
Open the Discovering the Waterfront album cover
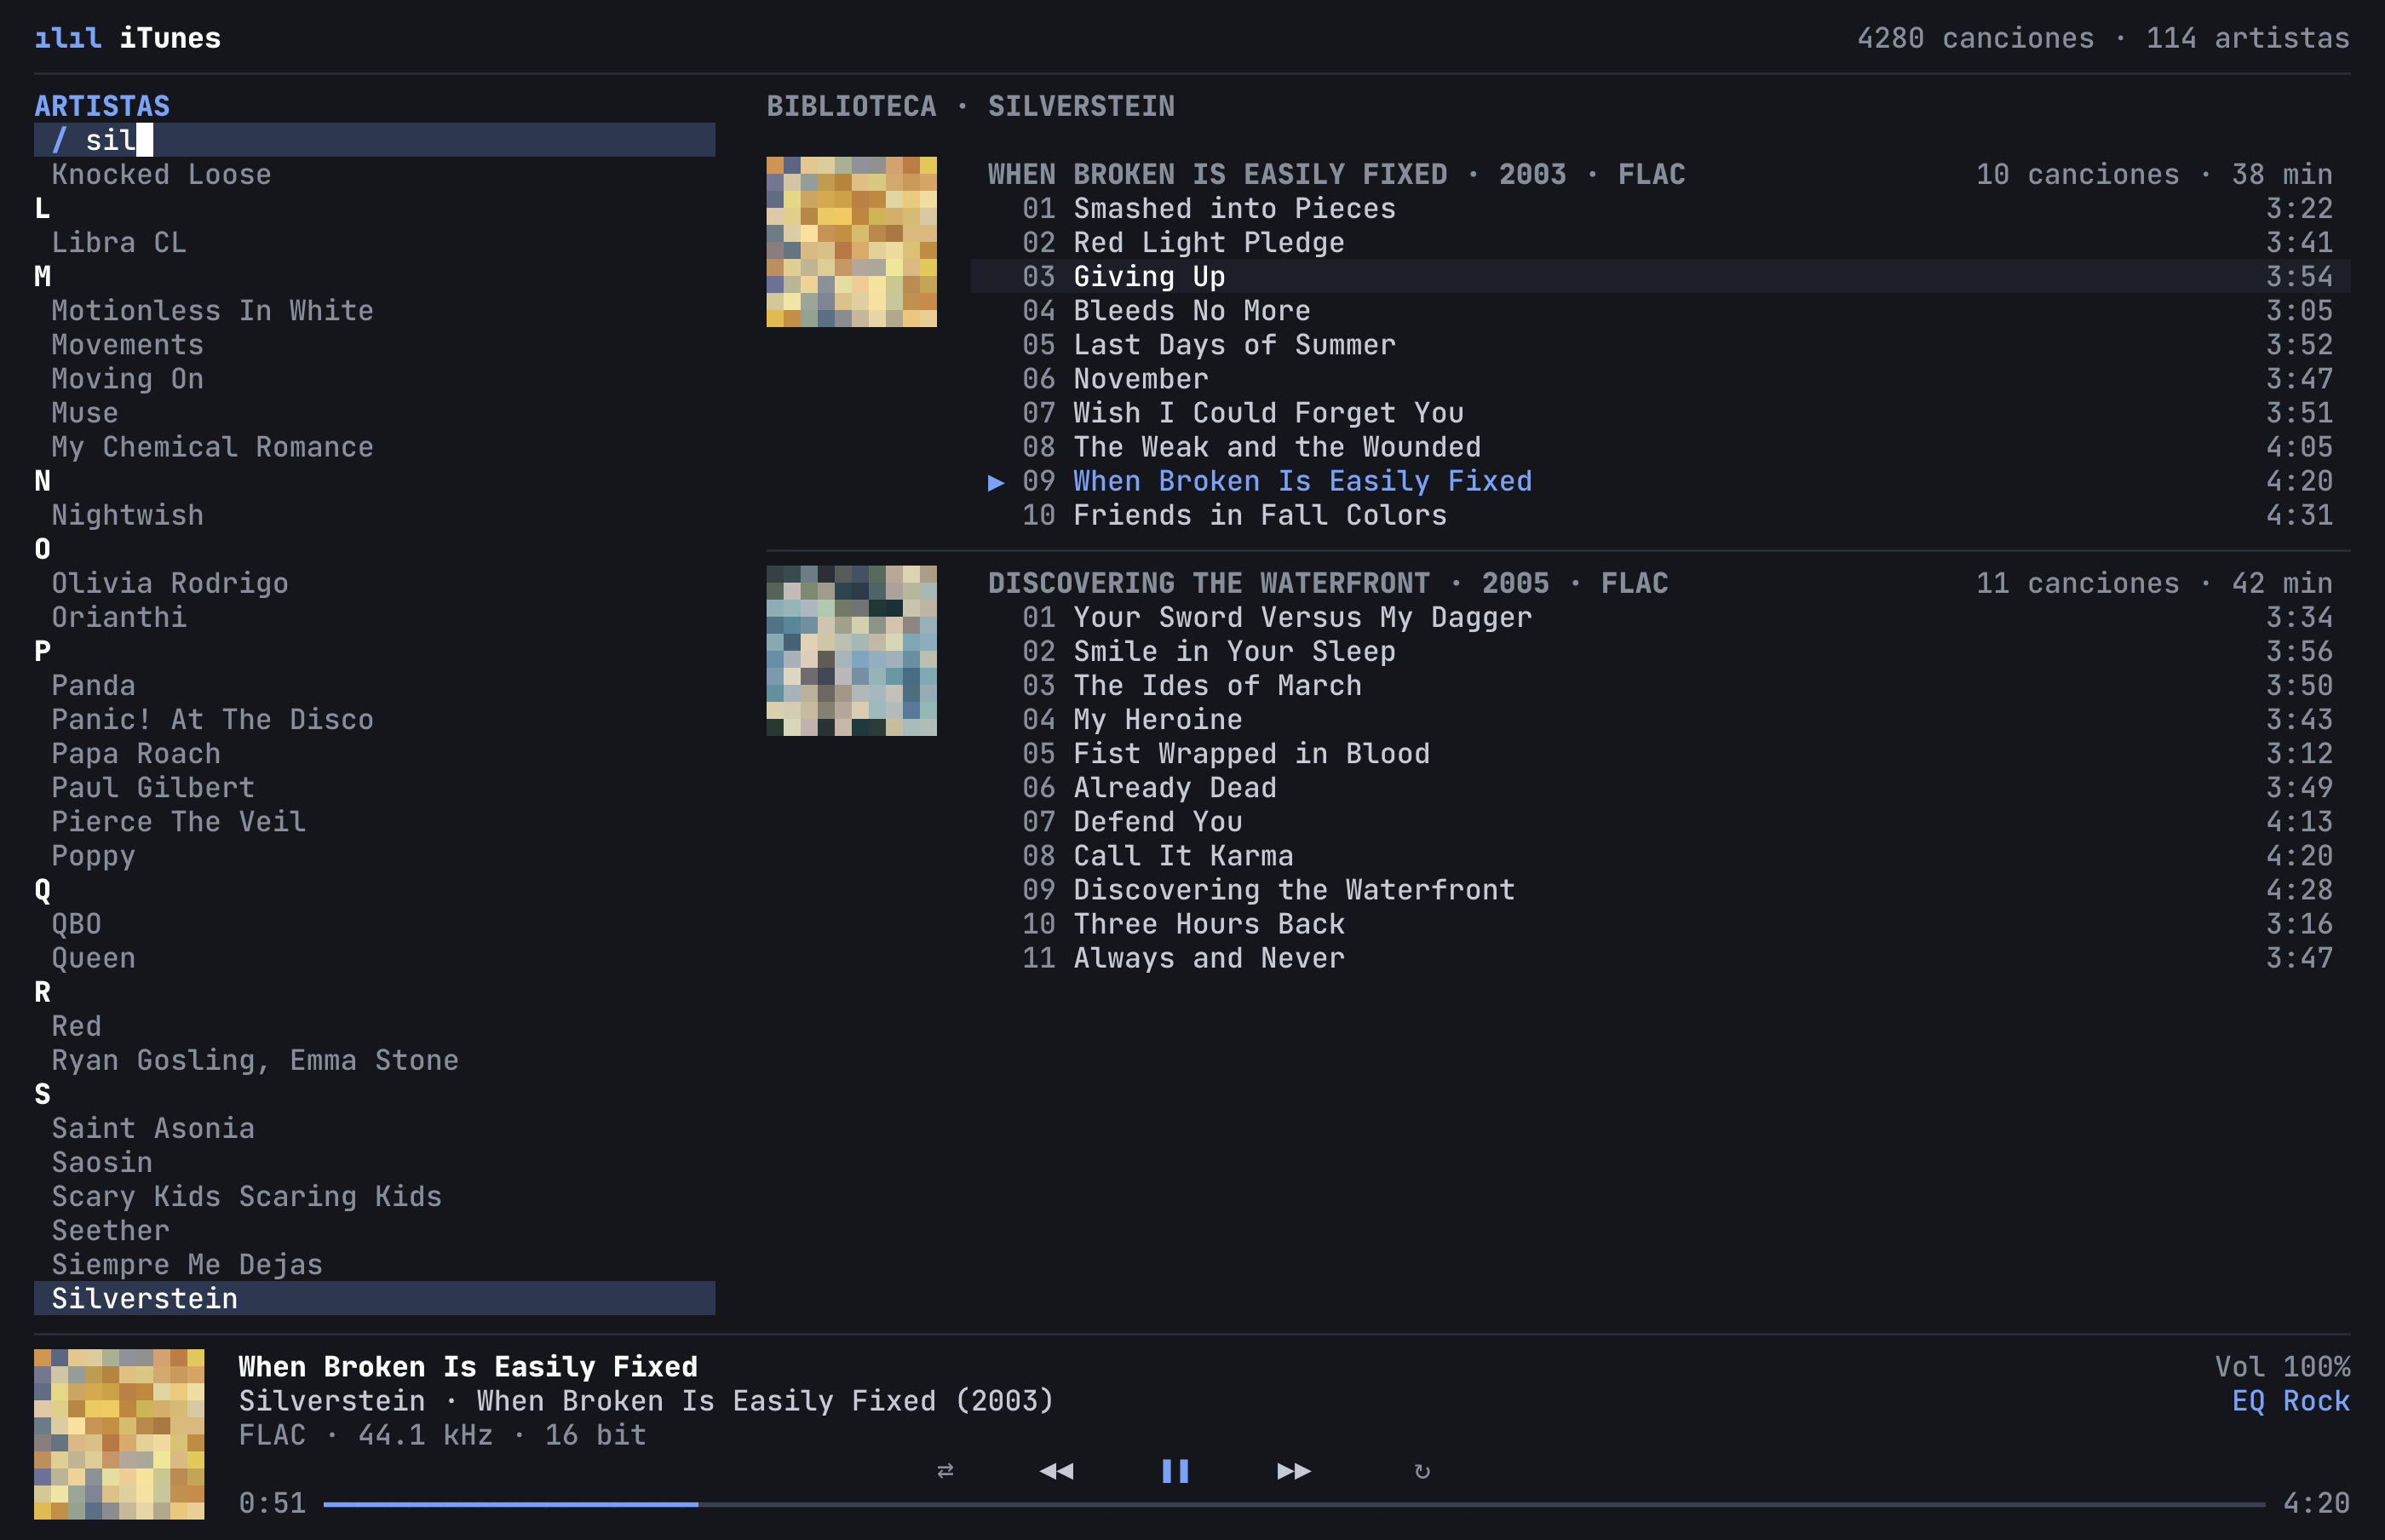(851, 650)
